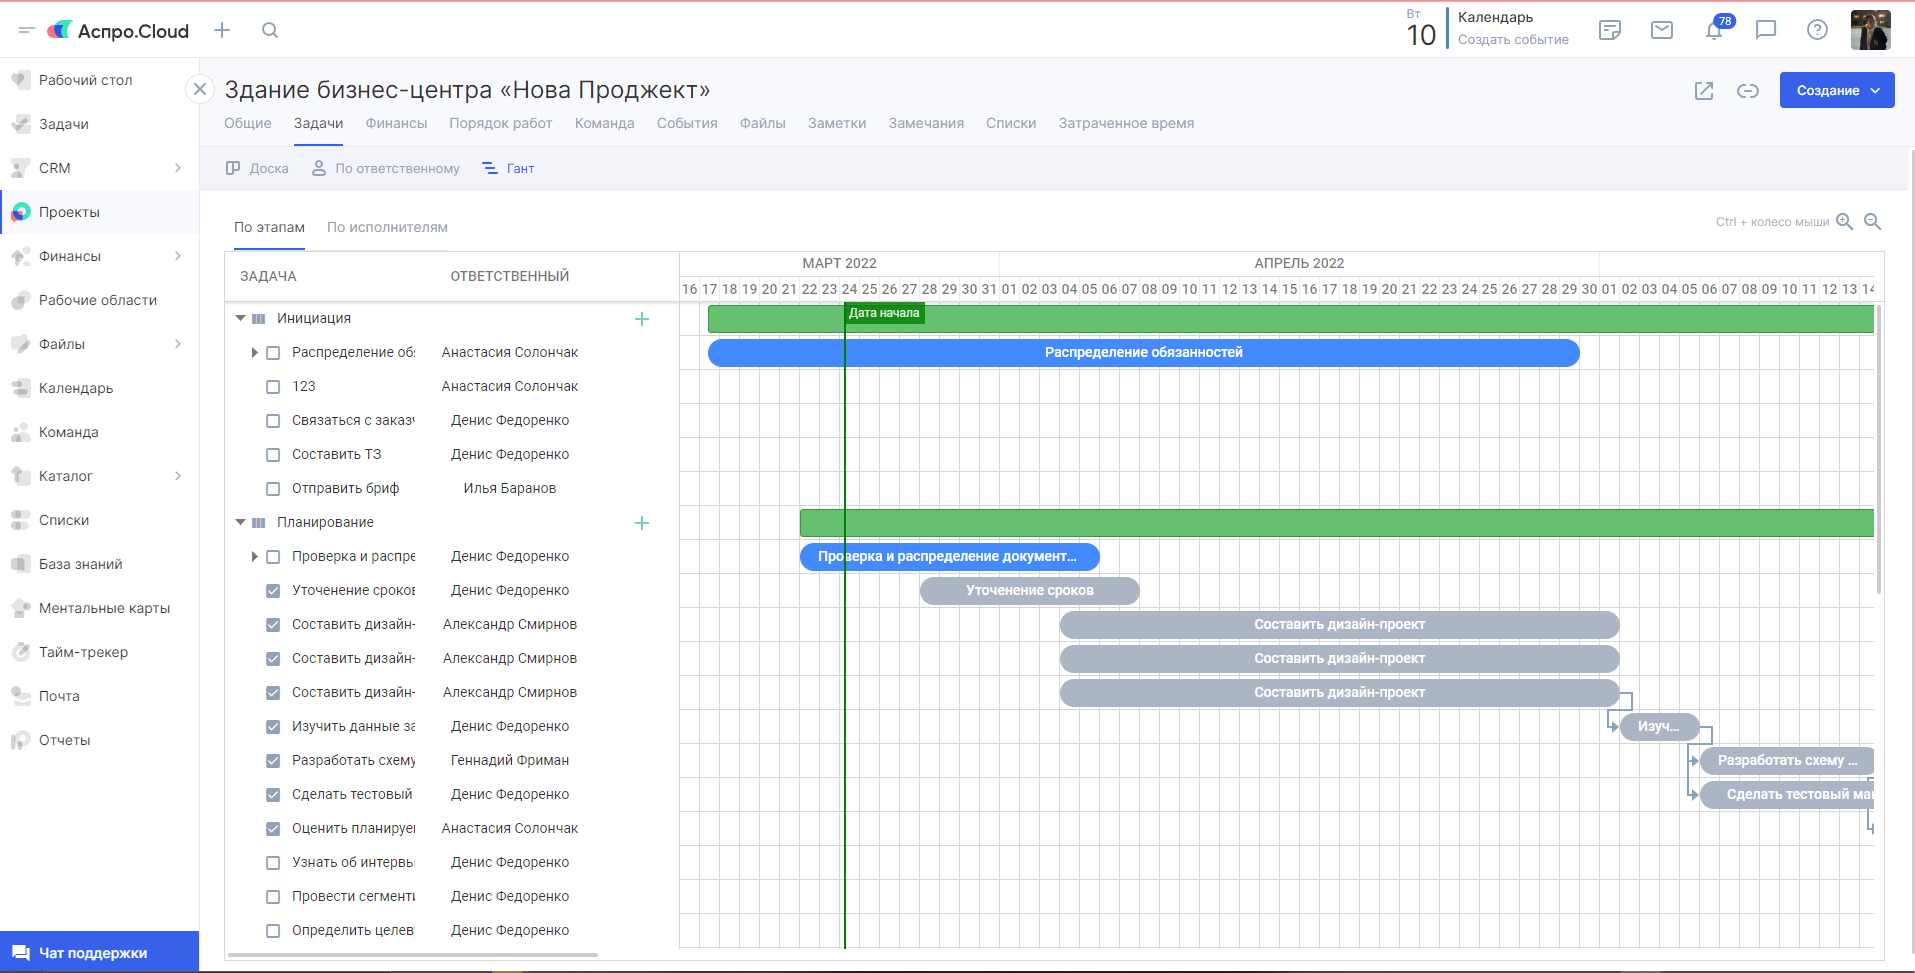The width and height of the screenshot is (1915, 973).
Task: Switch to Доска board view
Action: click(x=258, y=168)
